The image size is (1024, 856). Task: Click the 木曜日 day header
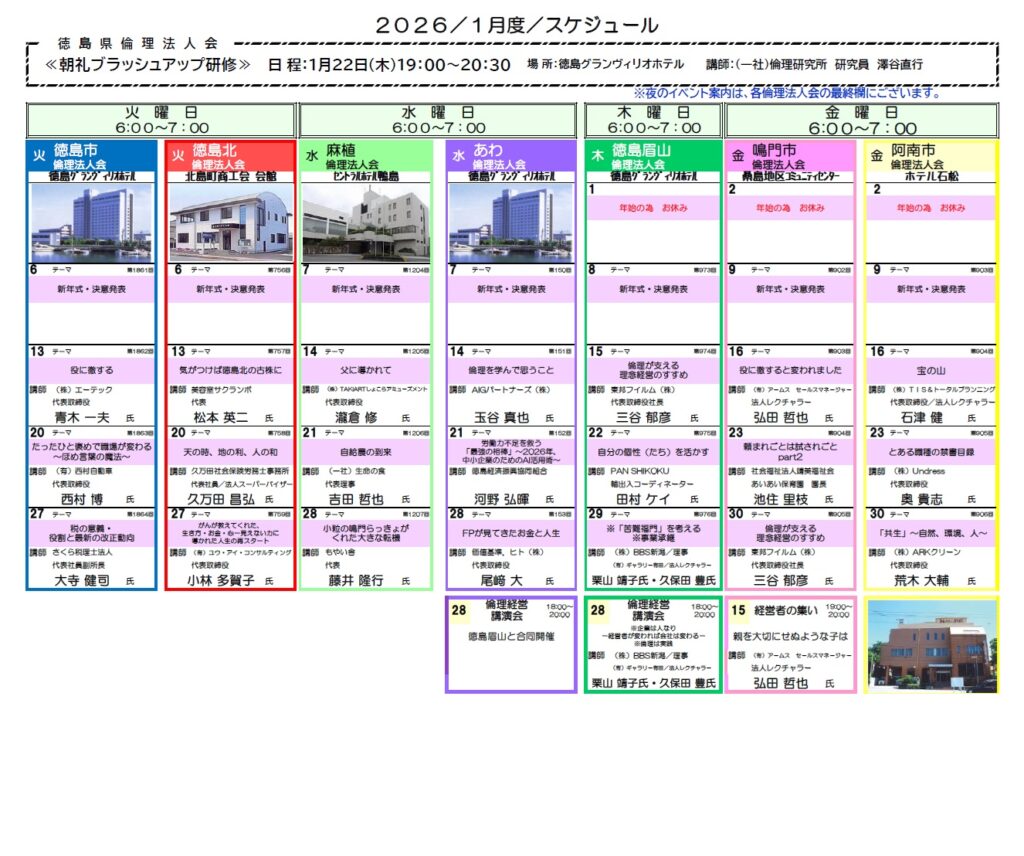tap(654, 120)
